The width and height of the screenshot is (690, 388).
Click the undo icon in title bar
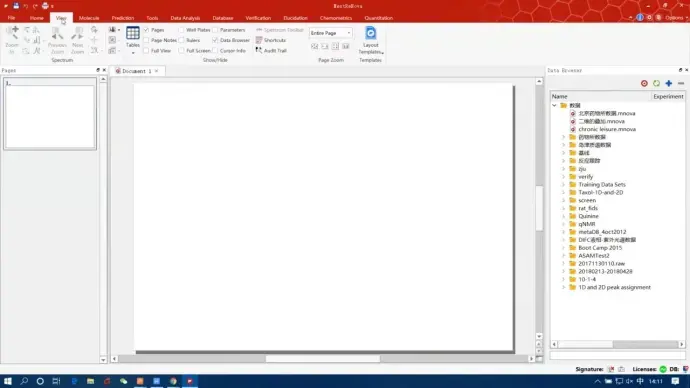[x=26, y=6]
